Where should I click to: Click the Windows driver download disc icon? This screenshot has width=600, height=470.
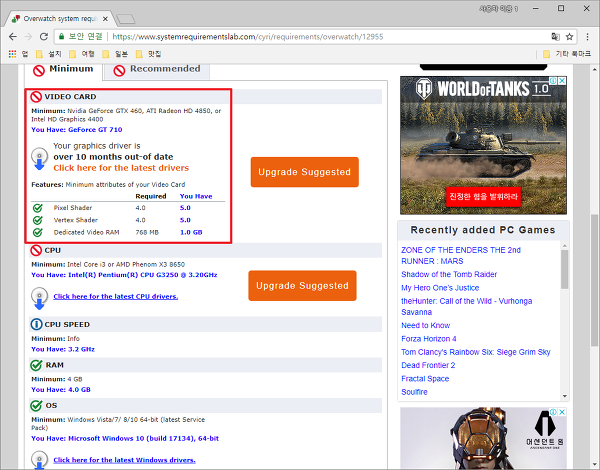coord(39,460)
